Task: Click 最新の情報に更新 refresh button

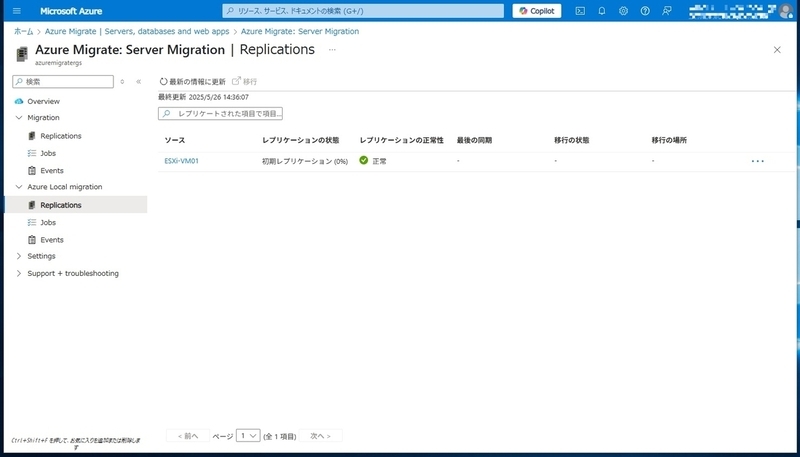Action: point(192,82)
